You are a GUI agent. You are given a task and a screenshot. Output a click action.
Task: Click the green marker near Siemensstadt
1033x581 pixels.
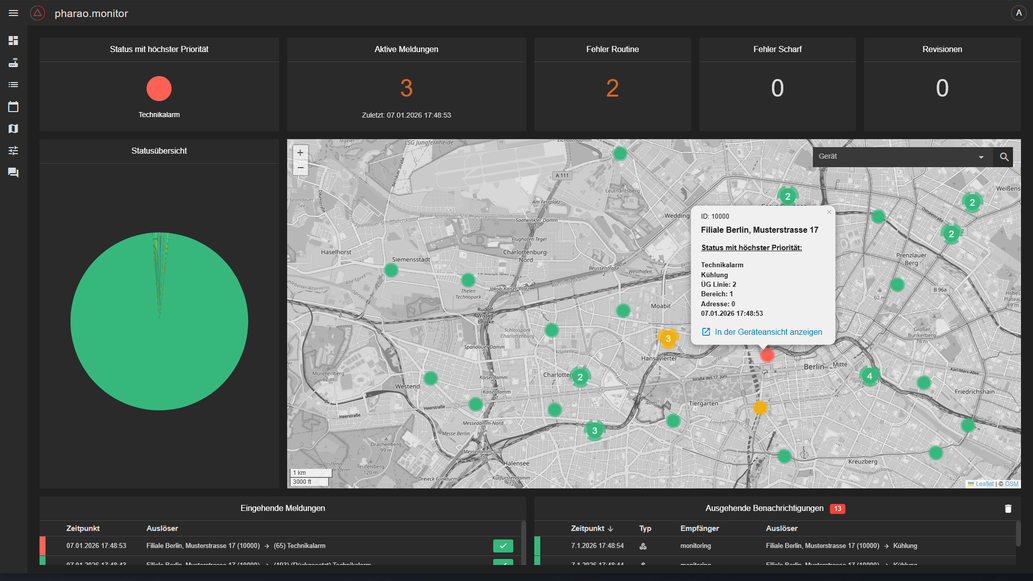coord(391,270)
